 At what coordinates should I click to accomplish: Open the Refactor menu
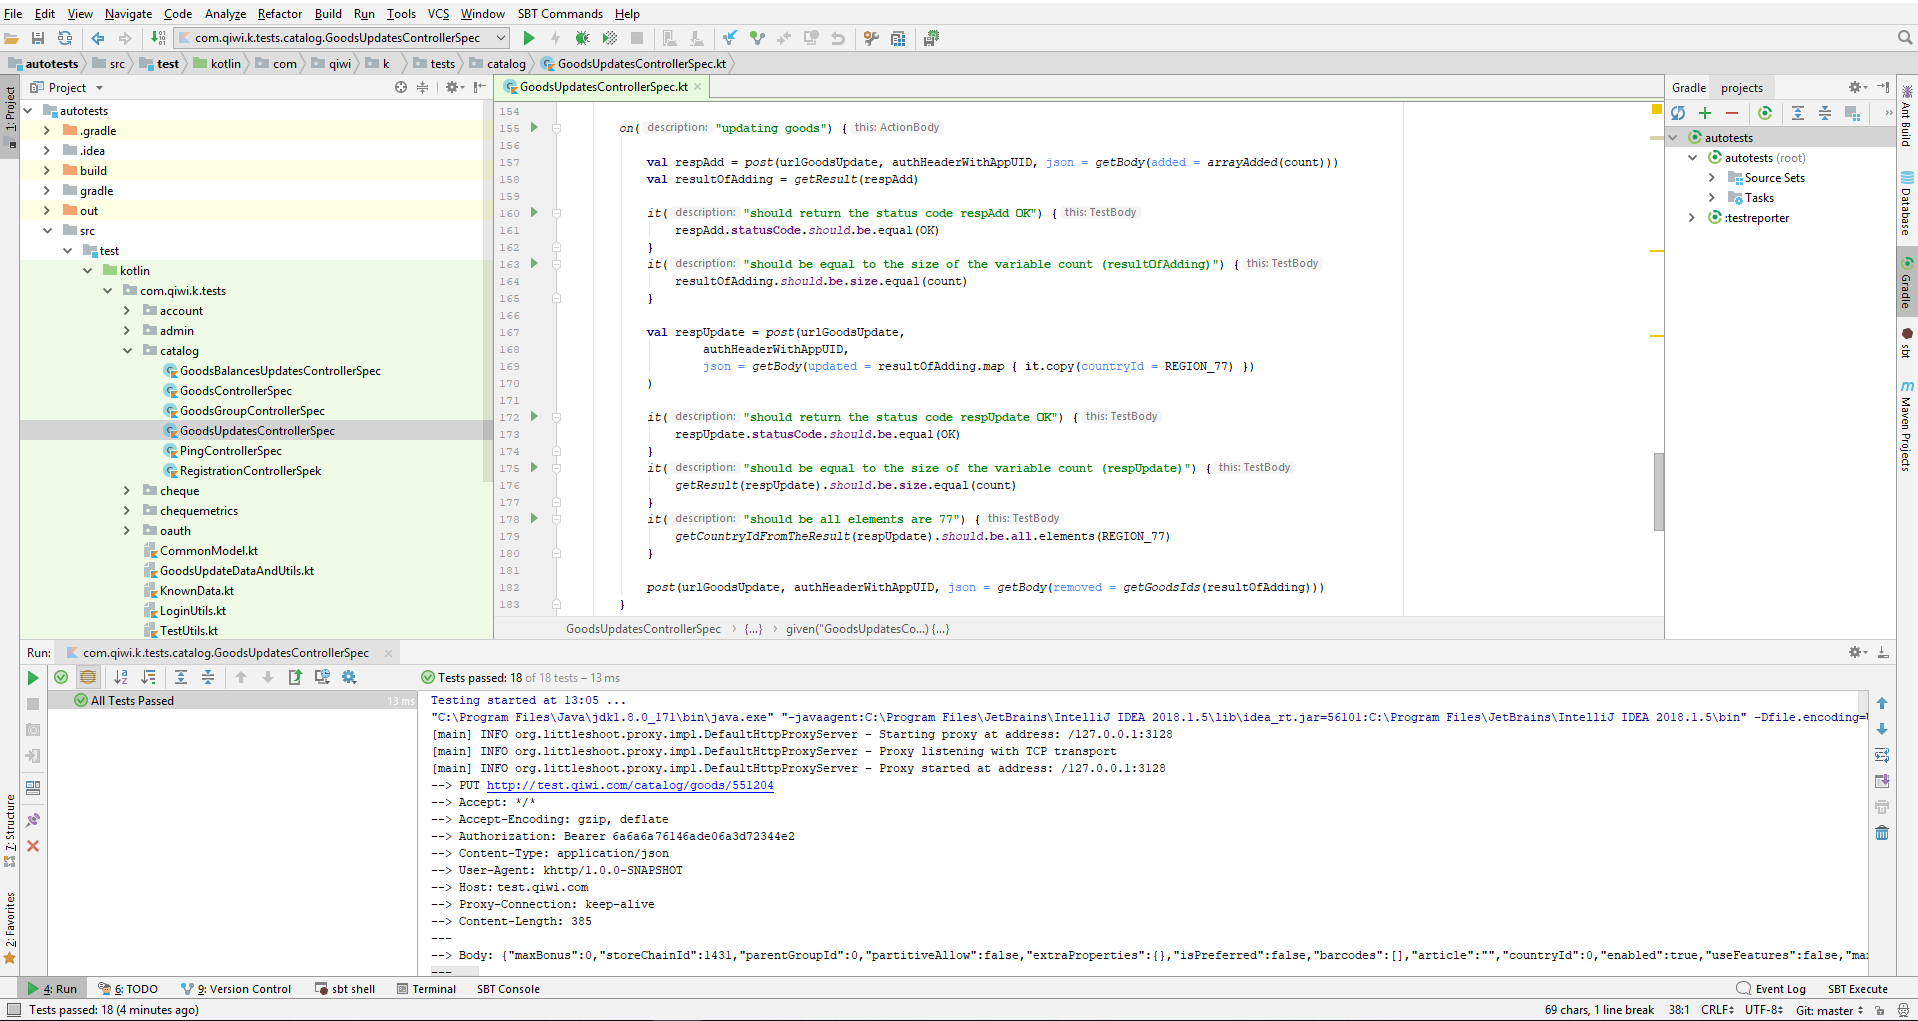[279, 13]
